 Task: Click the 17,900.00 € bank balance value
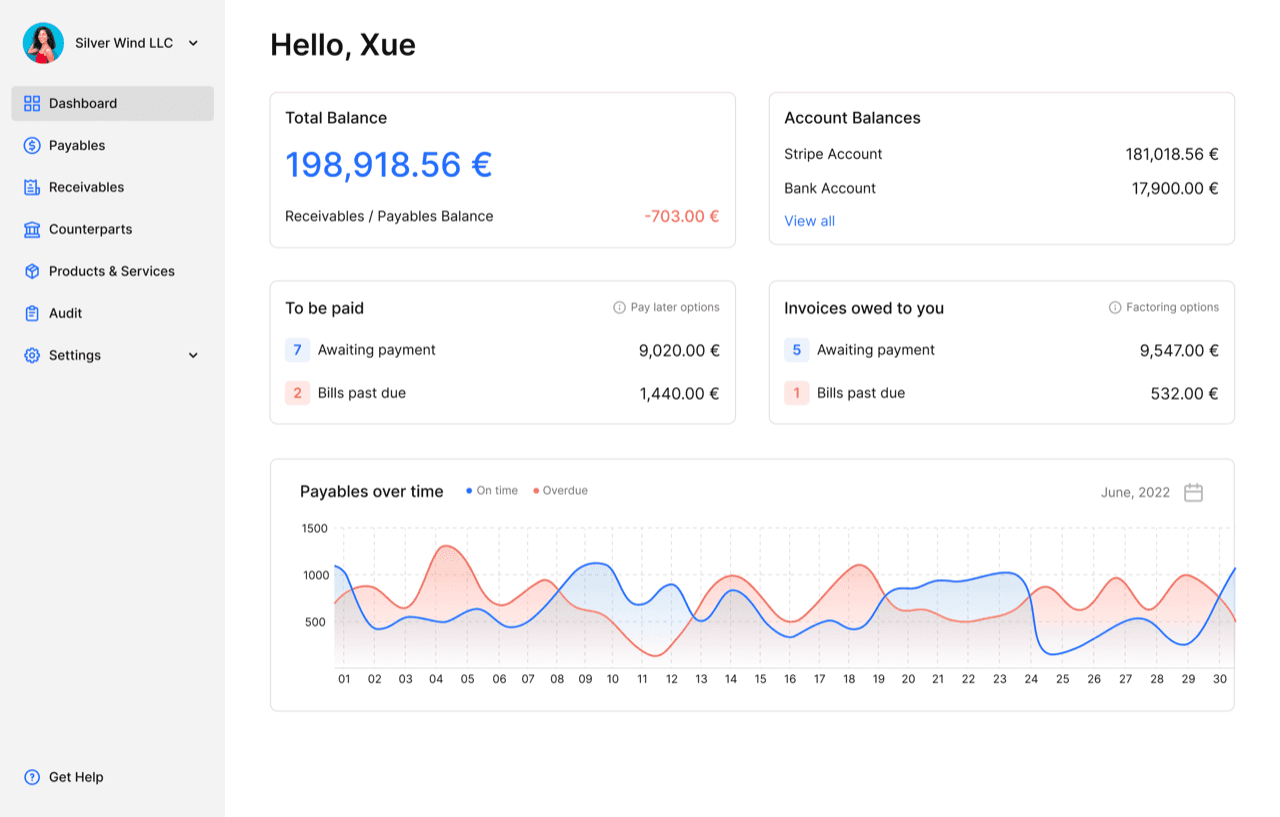click(1175, 188)
